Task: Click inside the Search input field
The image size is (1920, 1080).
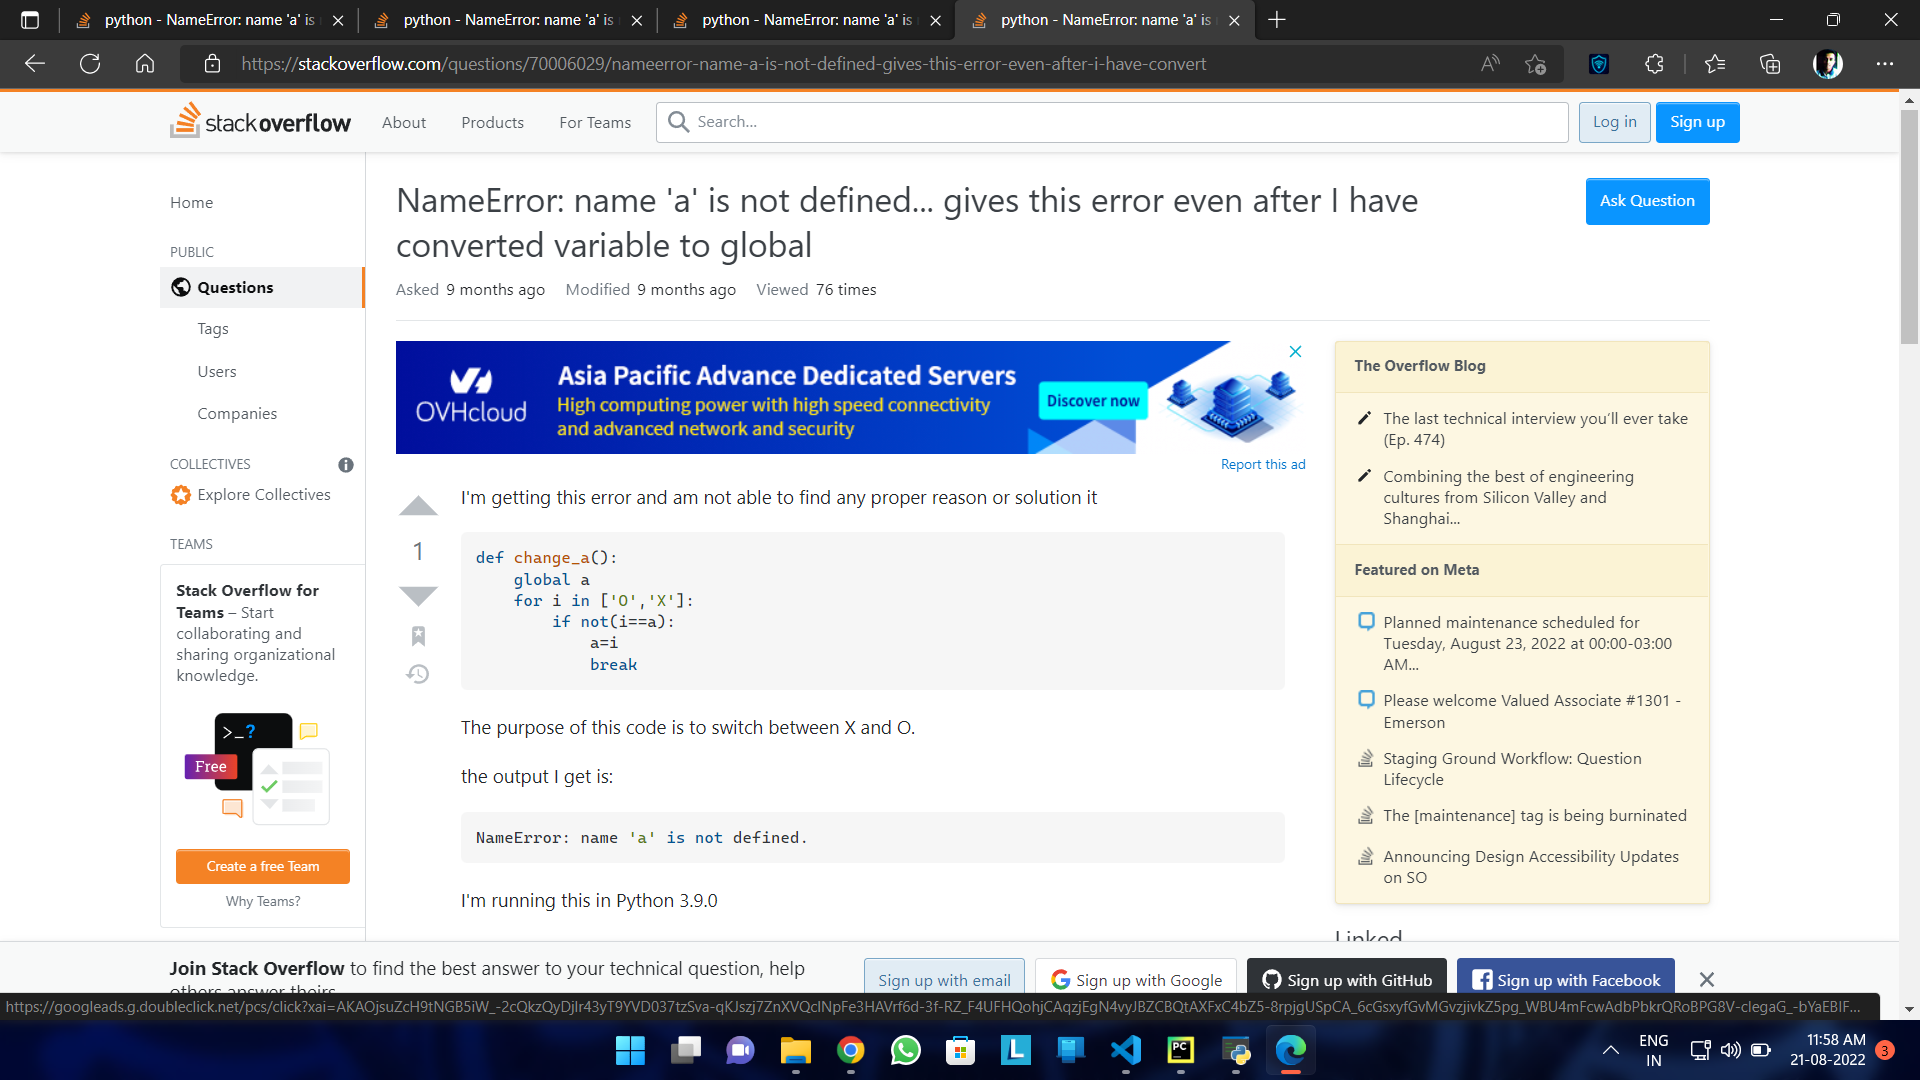Action: click(x=1100, y=121)
